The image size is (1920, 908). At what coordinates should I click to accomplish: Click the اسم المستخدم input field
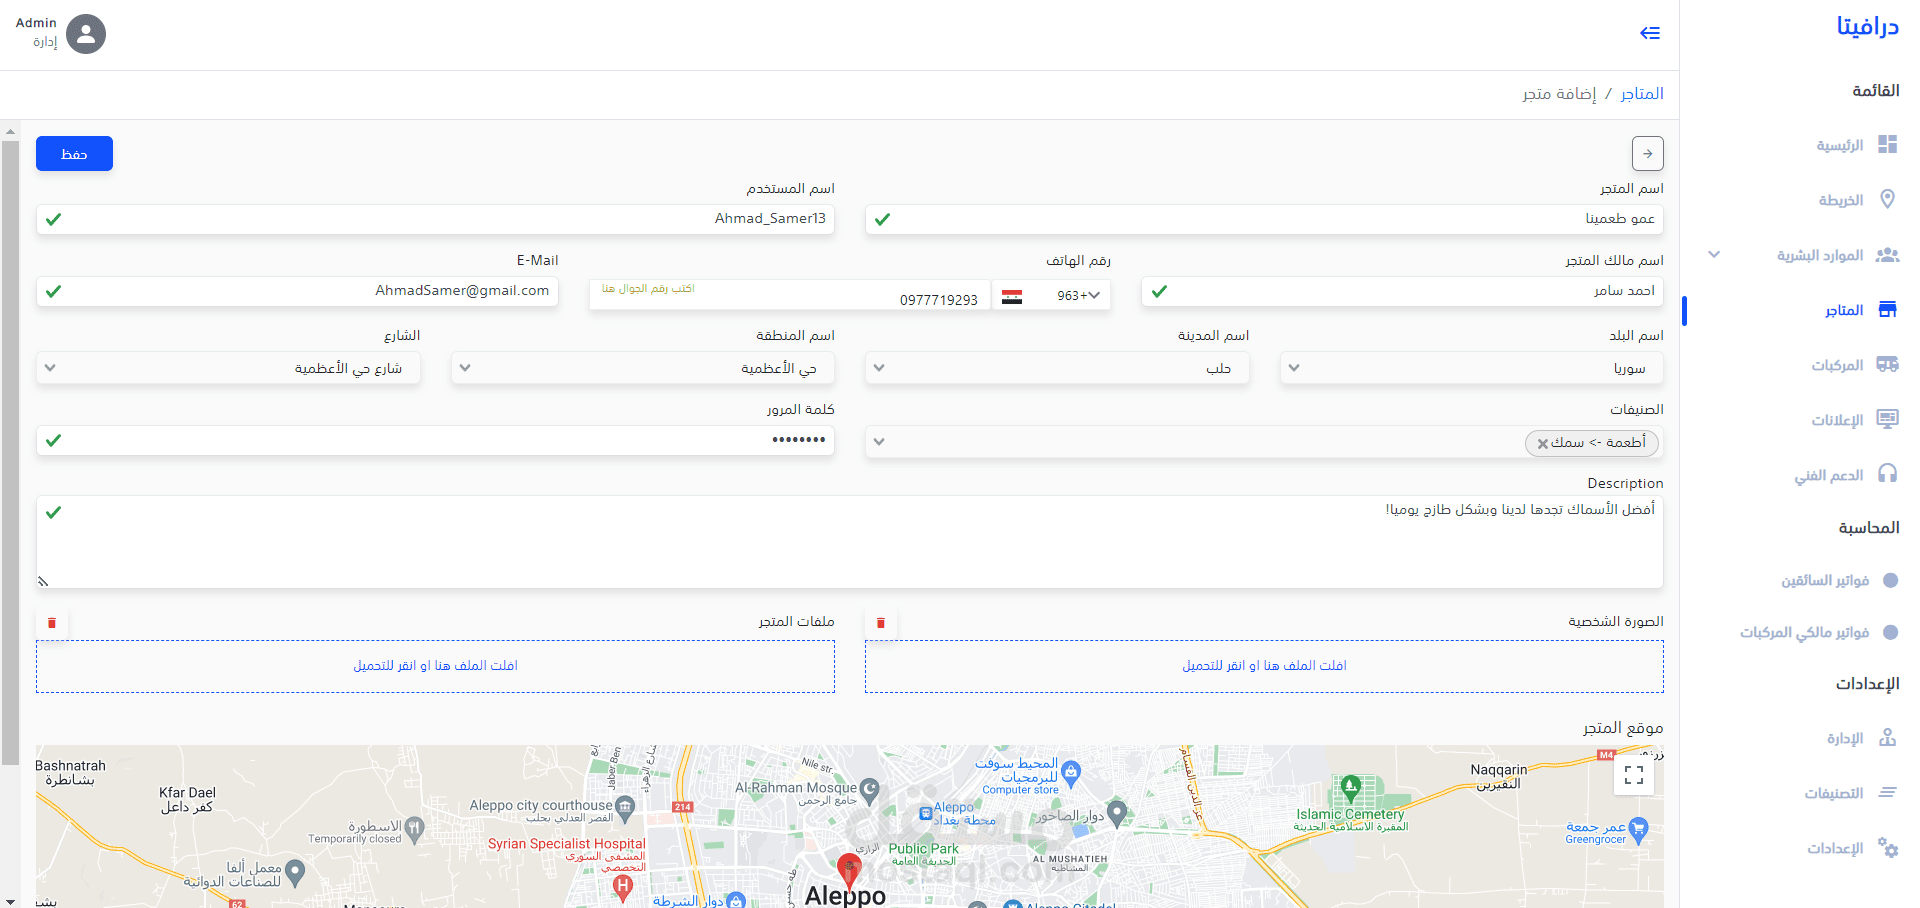coord(435,219)
